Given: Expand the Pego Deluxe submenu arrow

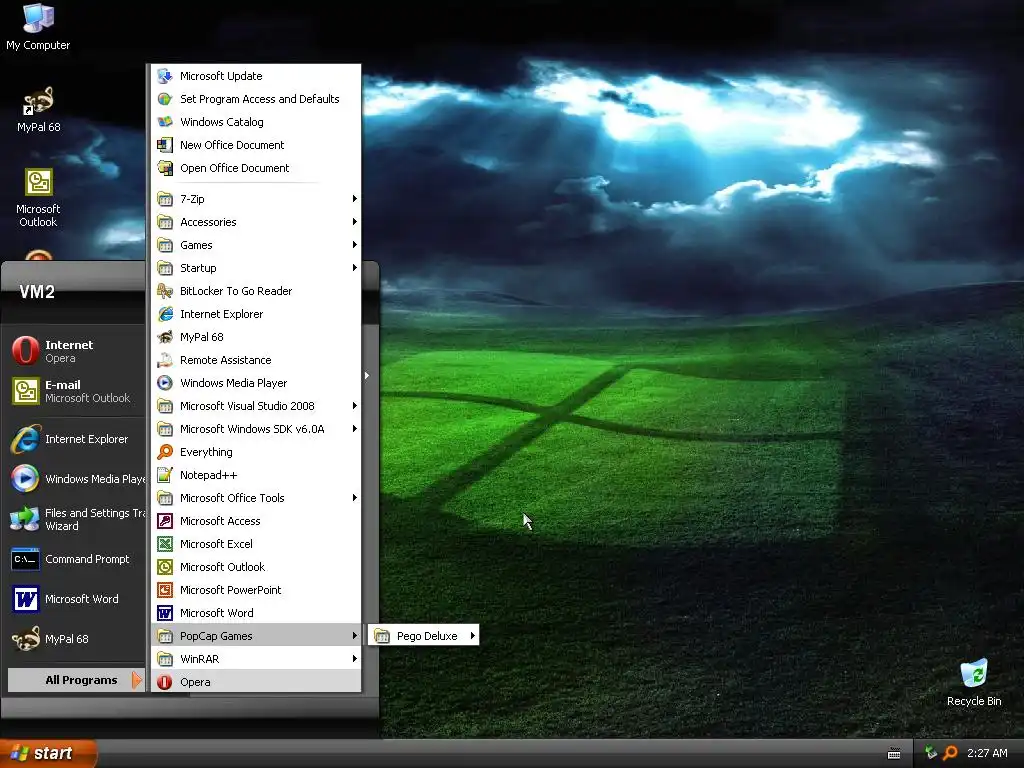Looking at the screenshot, I should (x=472, y=635).
